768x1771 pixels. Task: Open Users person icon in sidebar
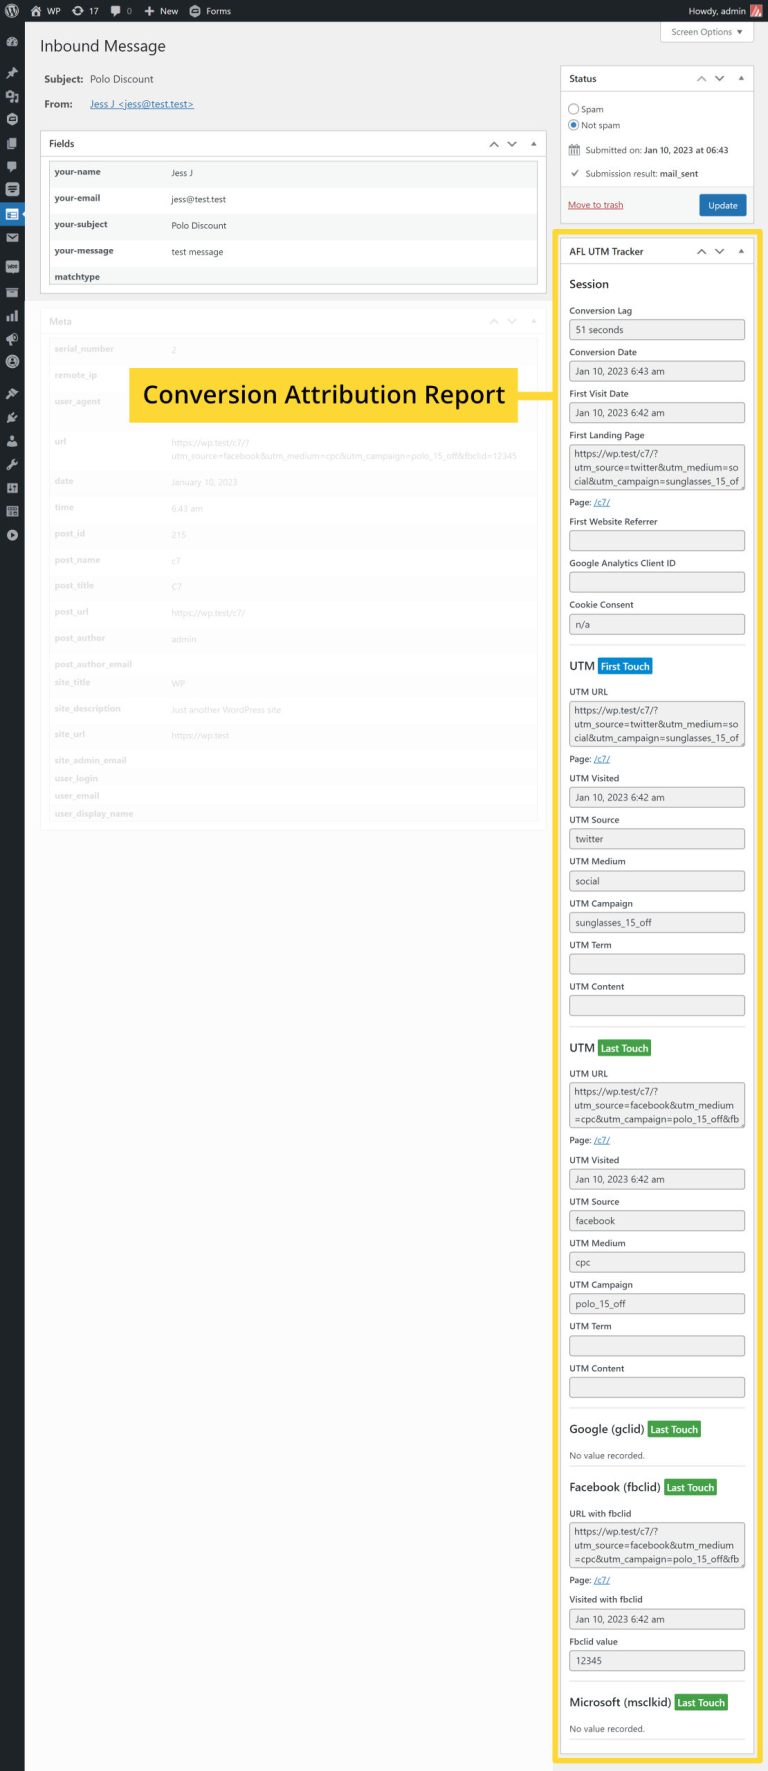pos(12,441)
